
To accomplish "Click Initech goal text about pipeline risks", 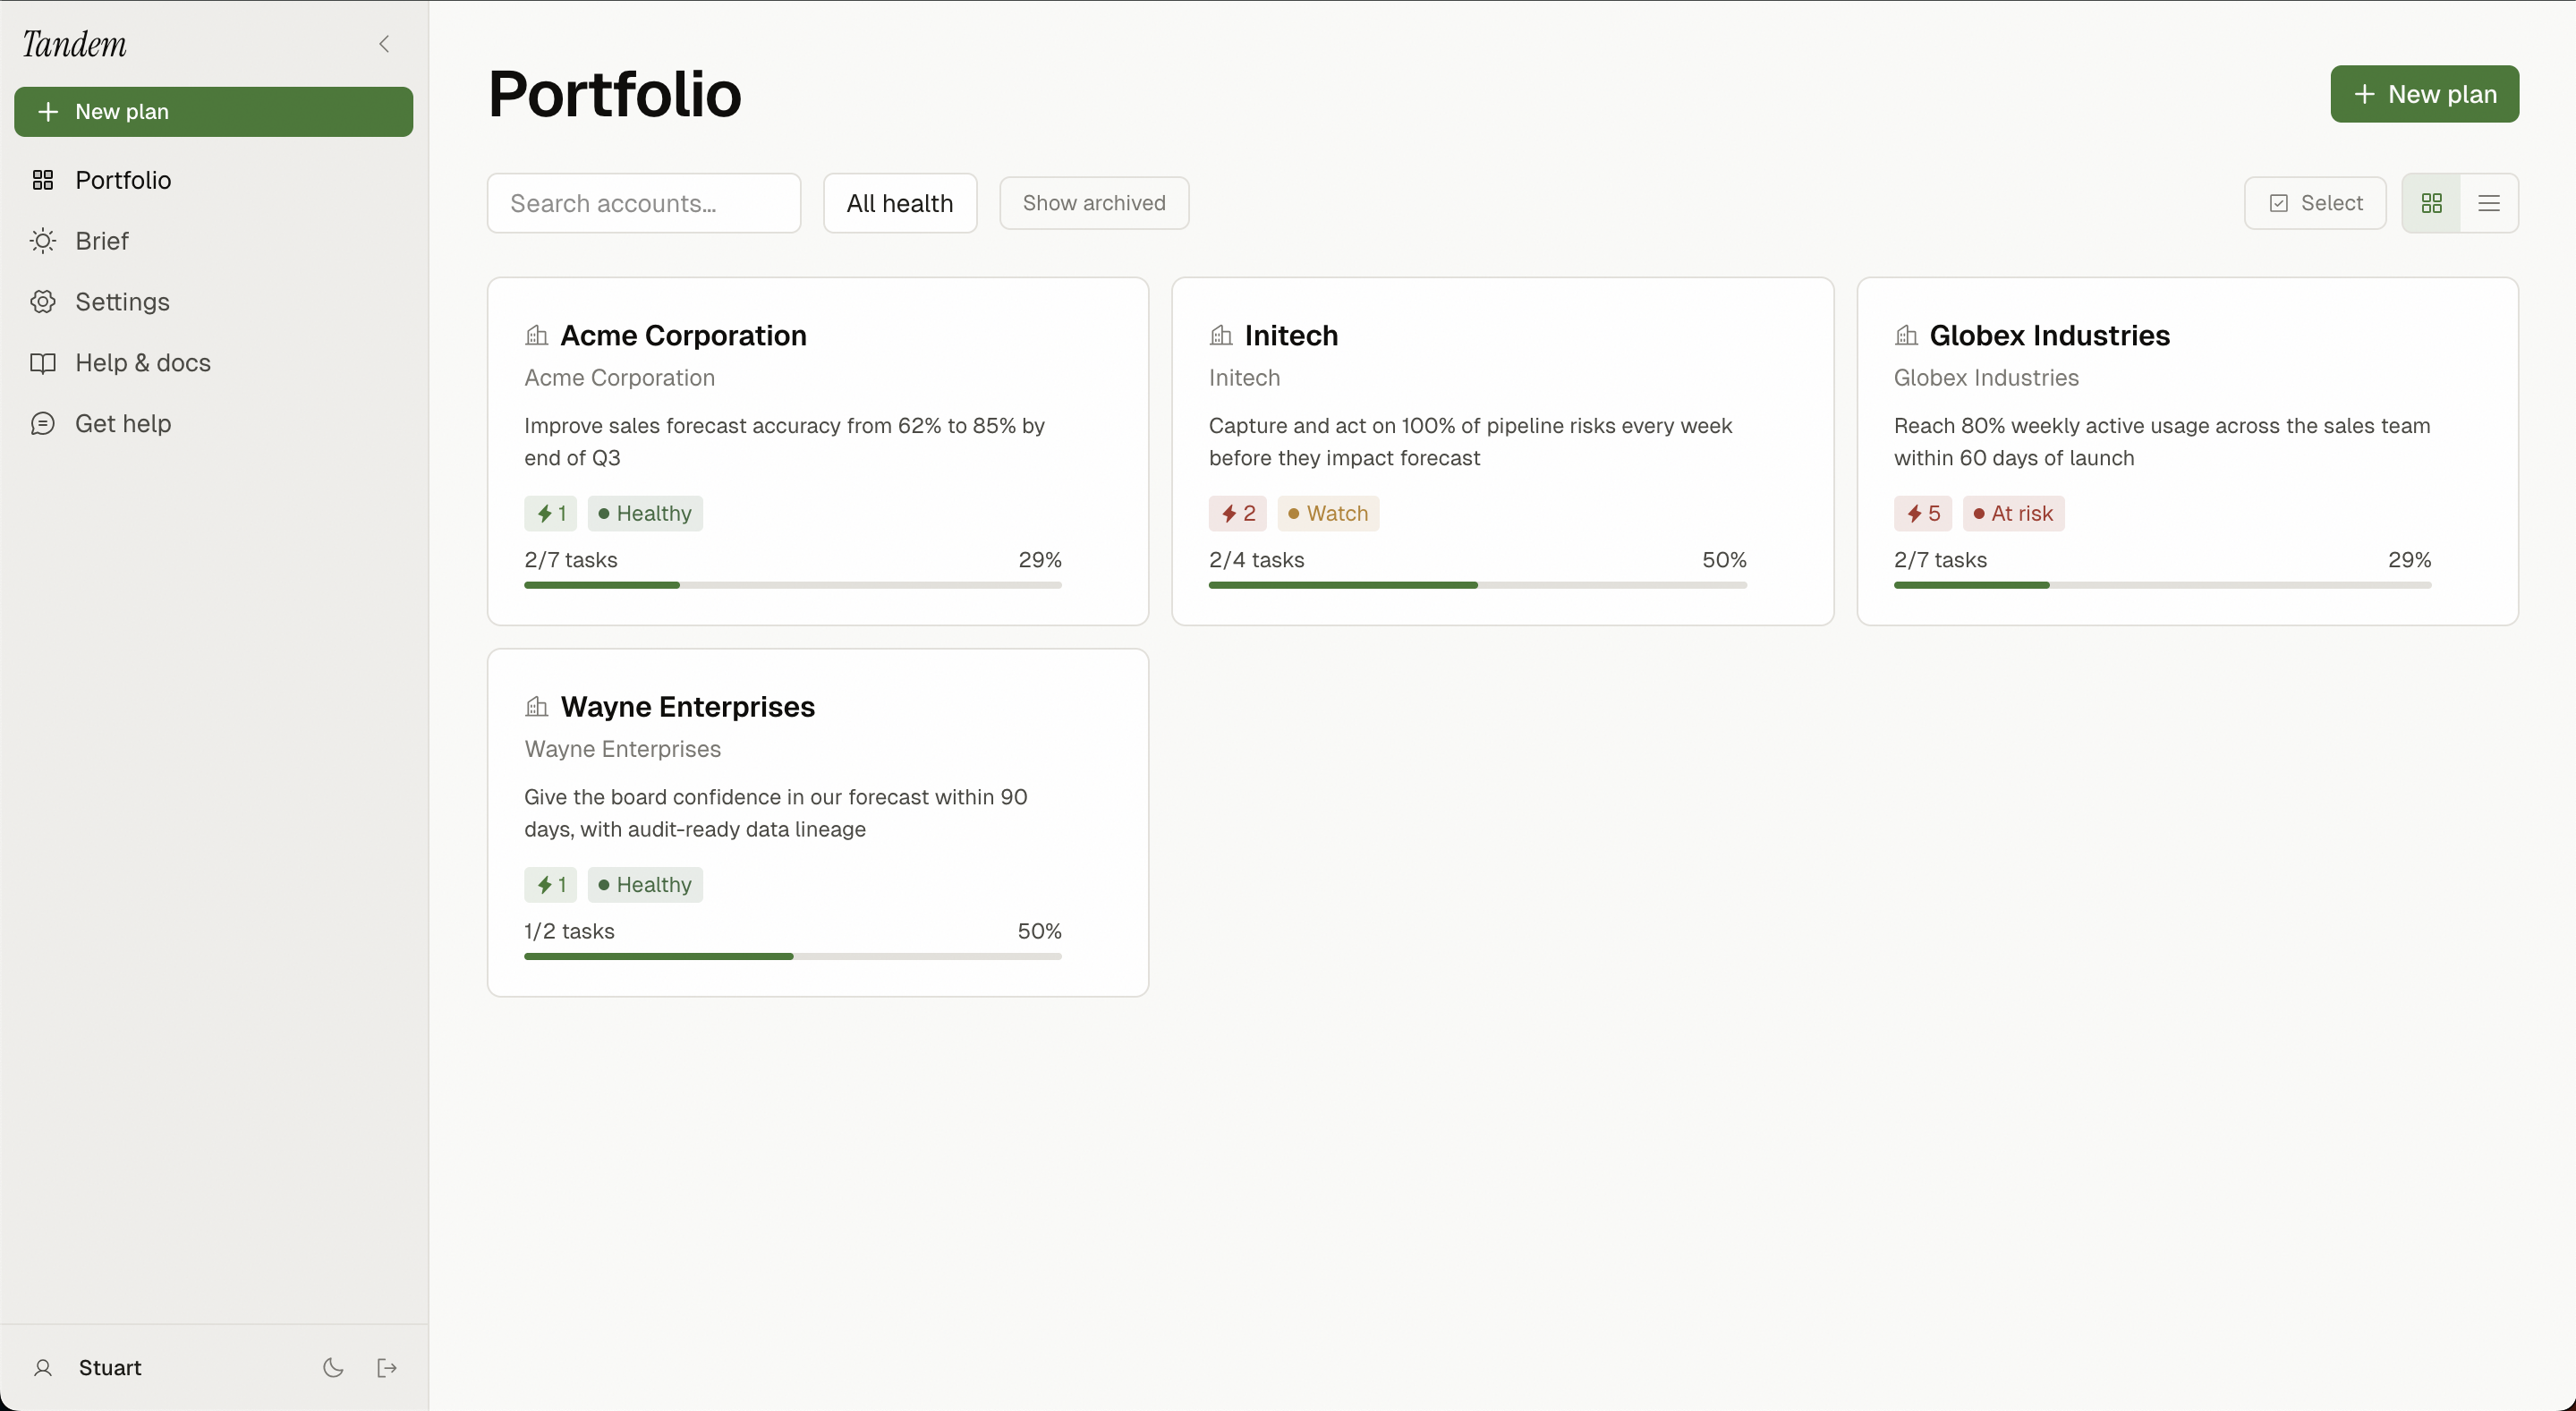I will pyautogui.click(x=1470, y=441).
